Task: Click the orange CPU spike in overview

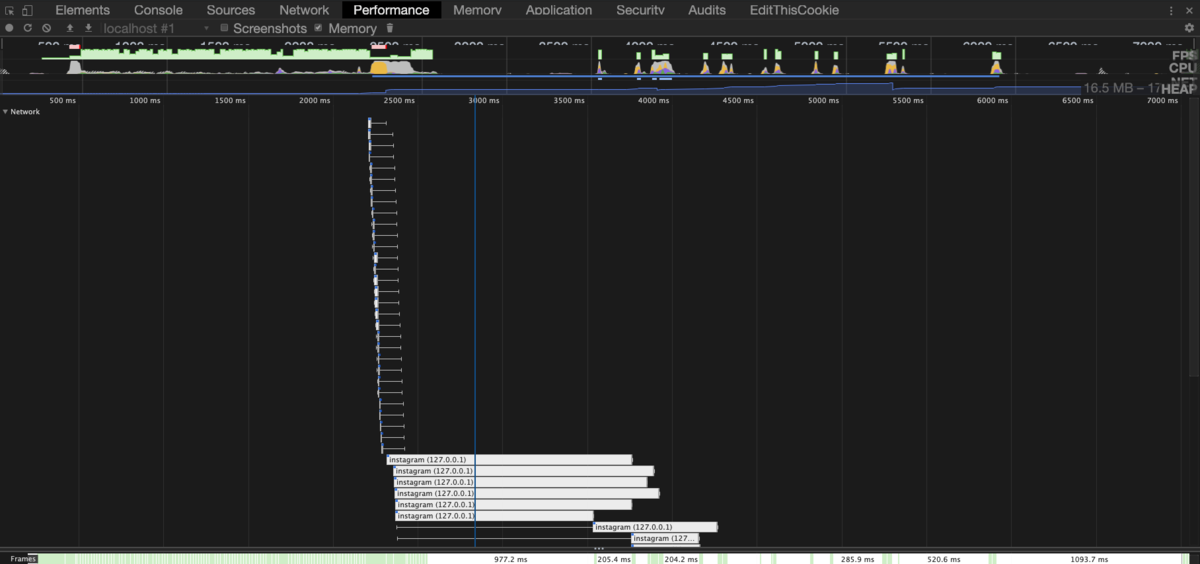Action: tap(380, 67)
